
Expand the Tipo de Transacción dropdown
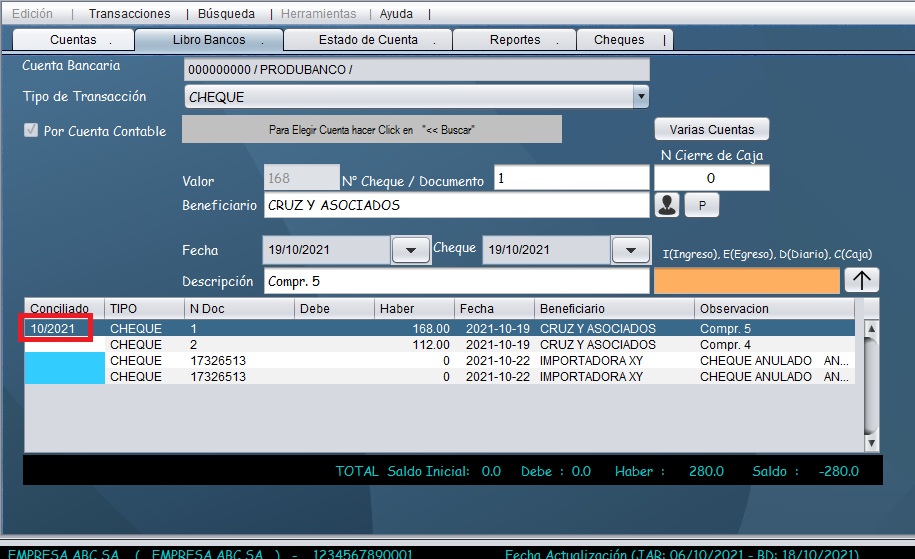click(640, 97)
